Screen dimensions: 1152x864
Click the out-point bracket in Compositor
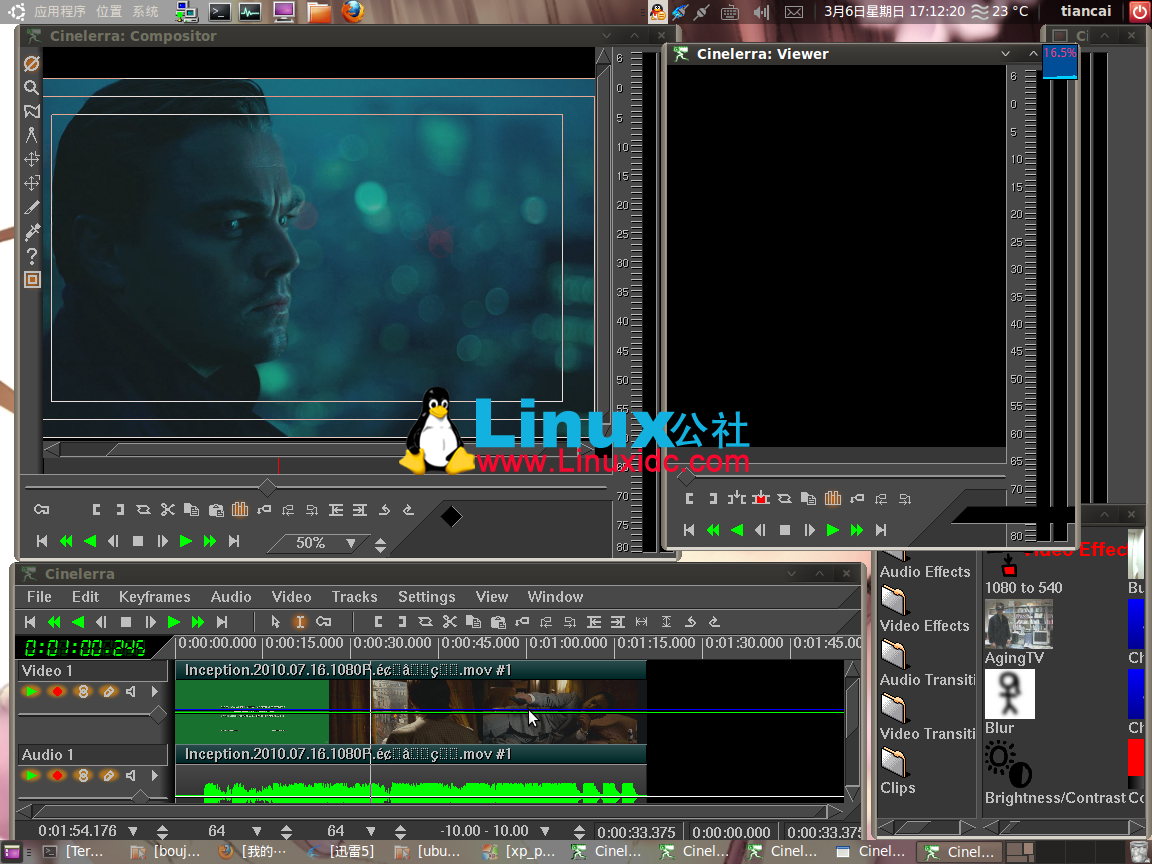click(120, 509)
